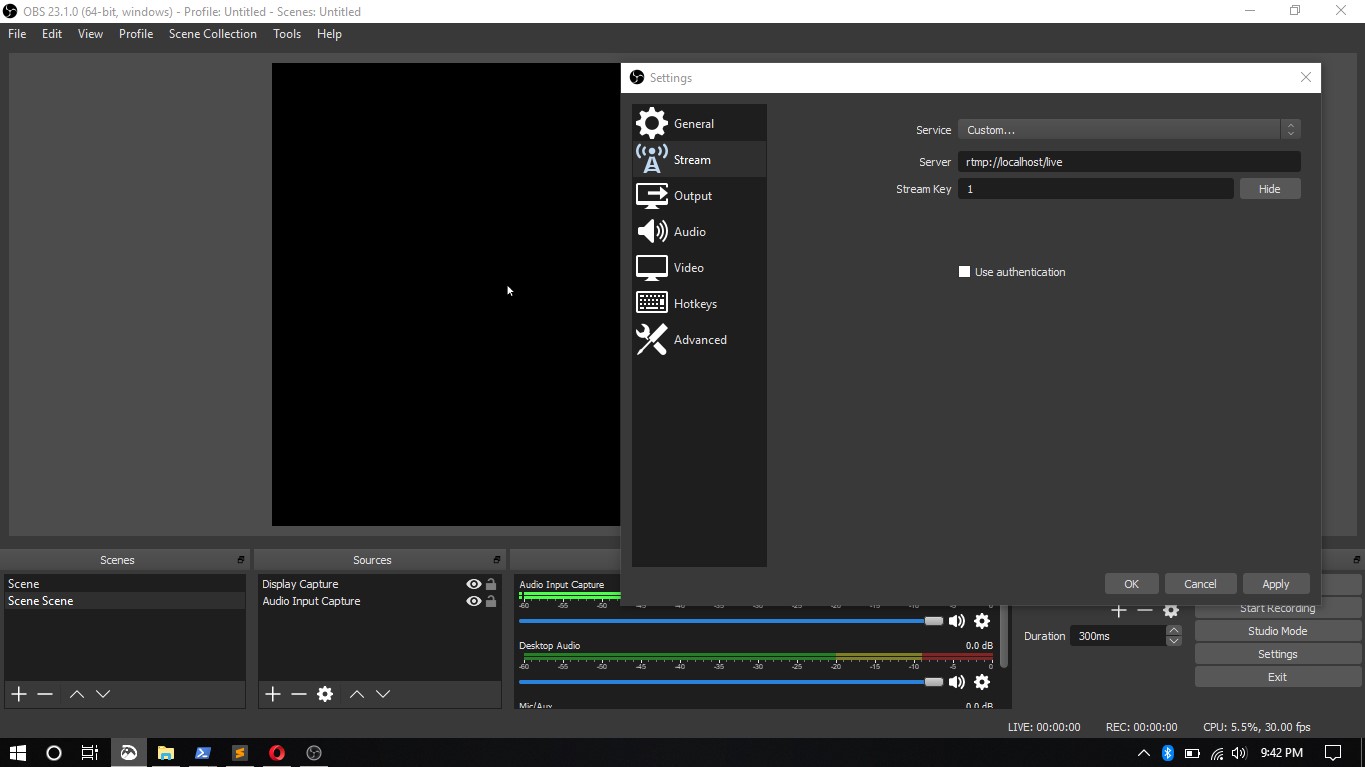Click the Duration input field

coord(1118,636)
